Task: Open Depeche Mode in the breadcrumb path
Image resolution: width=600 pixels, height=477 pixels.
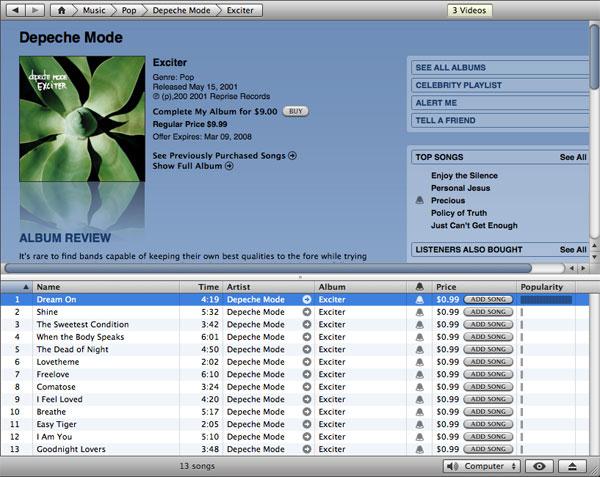Action: (181, 10)
